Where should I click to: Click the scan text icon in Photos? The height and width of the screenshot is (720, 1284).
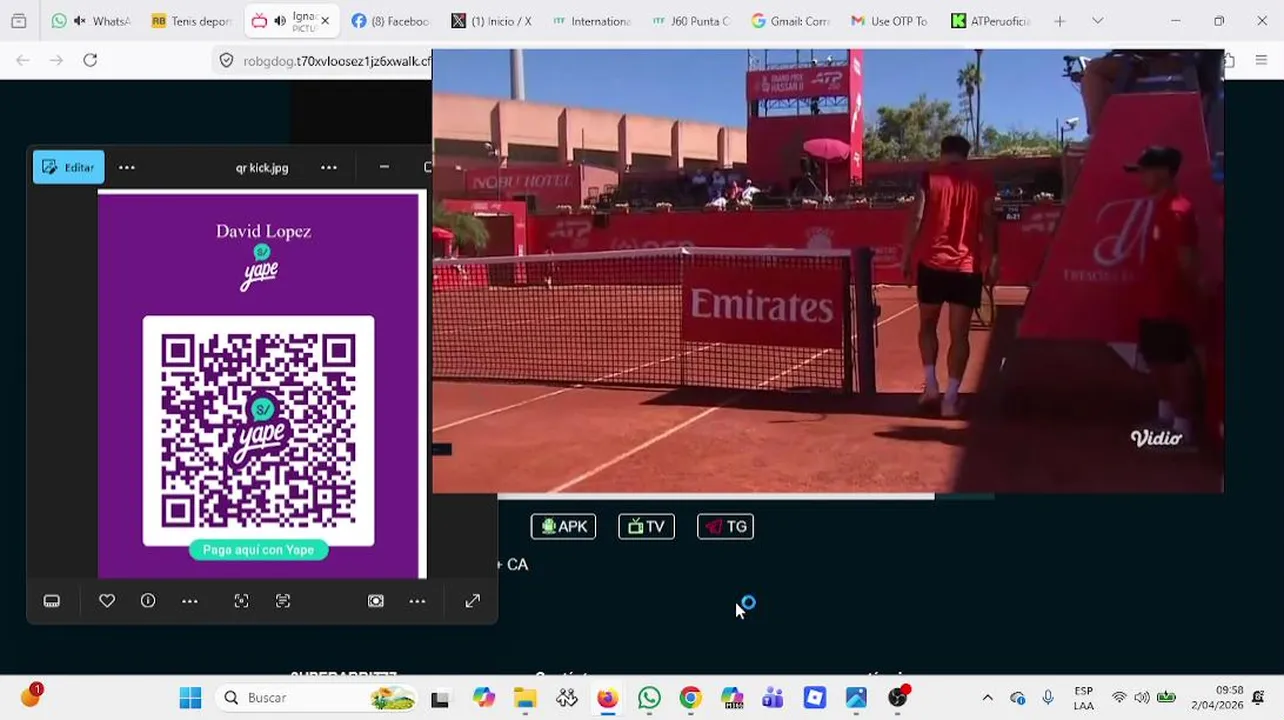pos(283,601)
